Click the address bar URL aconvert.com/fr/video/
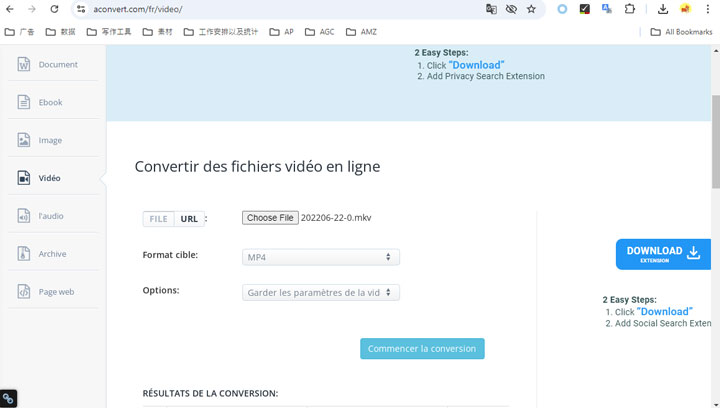 point(138,9)
